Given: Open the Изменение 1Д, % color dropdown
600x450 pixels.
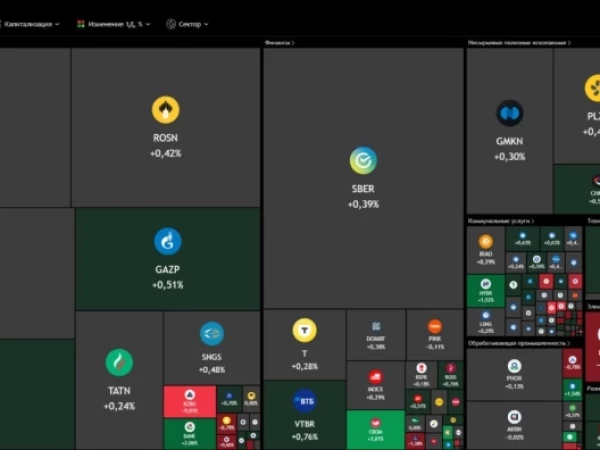Looking at the screenshot, I should 114,24.
